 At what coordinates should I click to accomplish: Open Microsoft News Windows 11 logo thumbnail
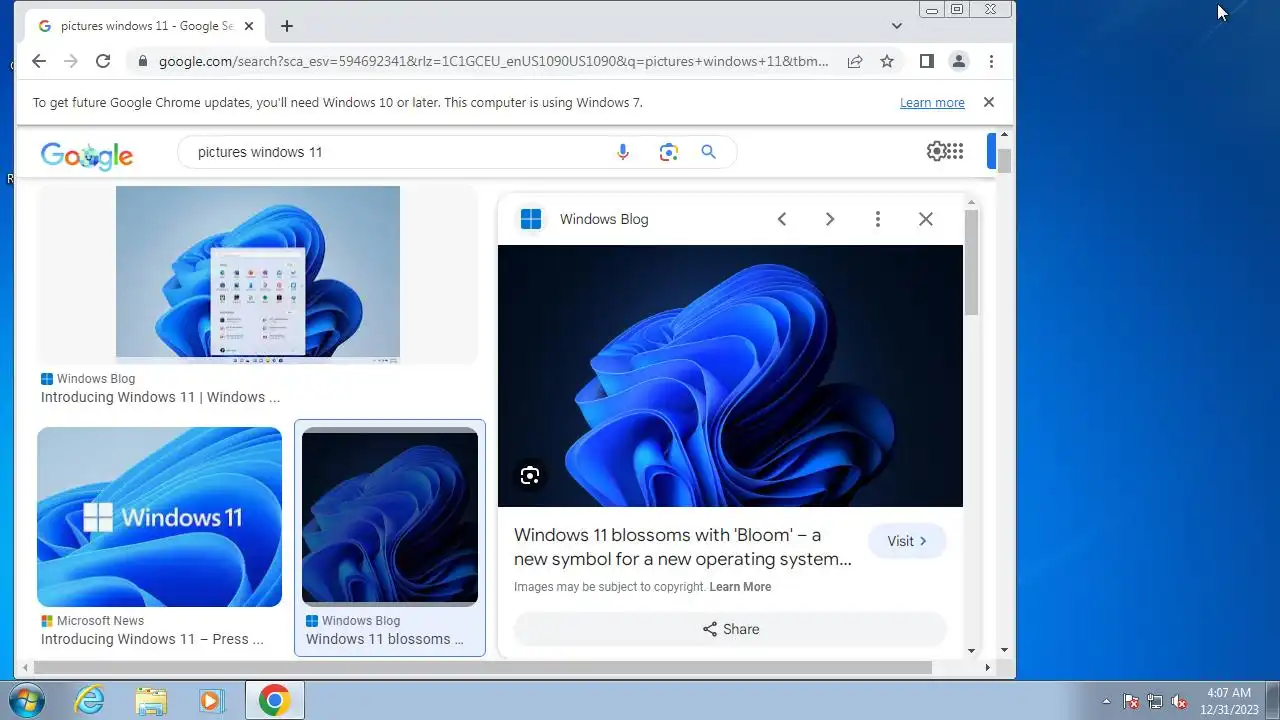coord(160,517)
